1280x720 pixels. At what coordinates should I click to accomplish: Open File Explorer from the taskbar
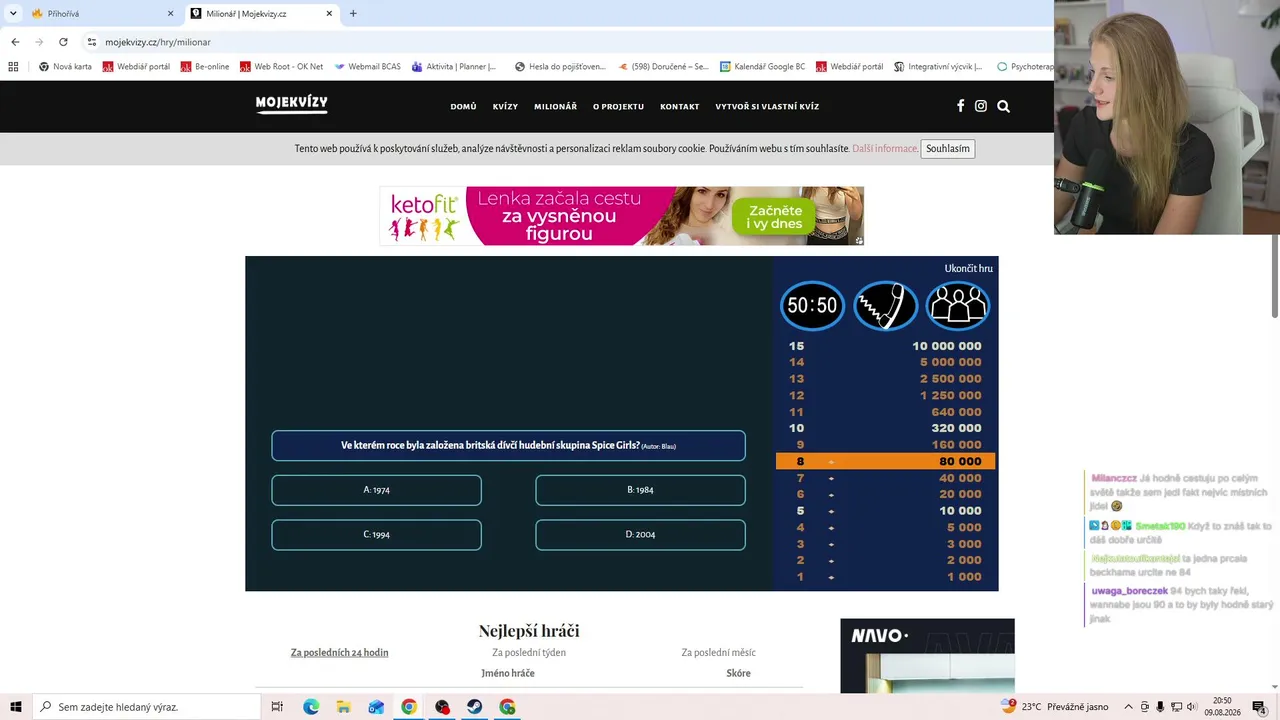click(x=343, y=707)
